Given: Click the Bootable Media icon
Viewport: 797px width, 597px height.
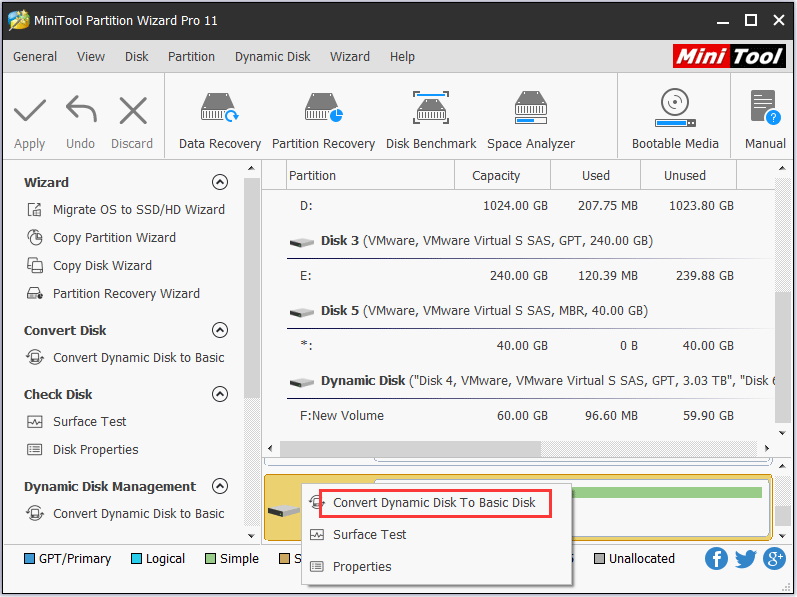Looking at the screenshot, I should 675,110.
